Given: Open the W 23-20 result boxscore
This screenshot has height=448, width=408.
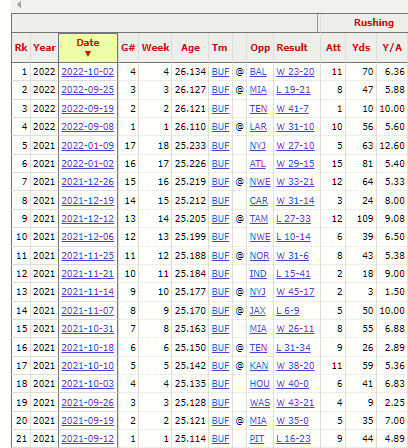Looking at the screenshot, I should pyautogui.click(x=295, y=72).
